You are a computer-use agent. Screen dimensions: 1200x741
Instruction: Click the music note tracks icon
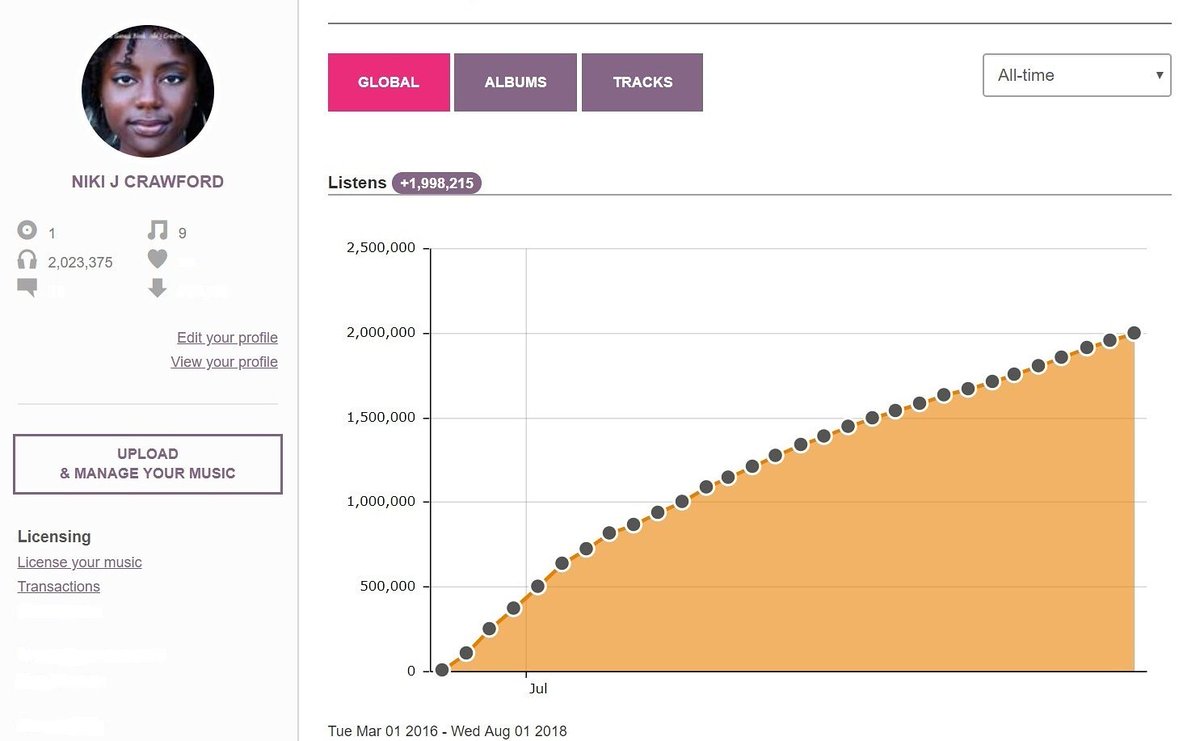click(x=157, y=230)
